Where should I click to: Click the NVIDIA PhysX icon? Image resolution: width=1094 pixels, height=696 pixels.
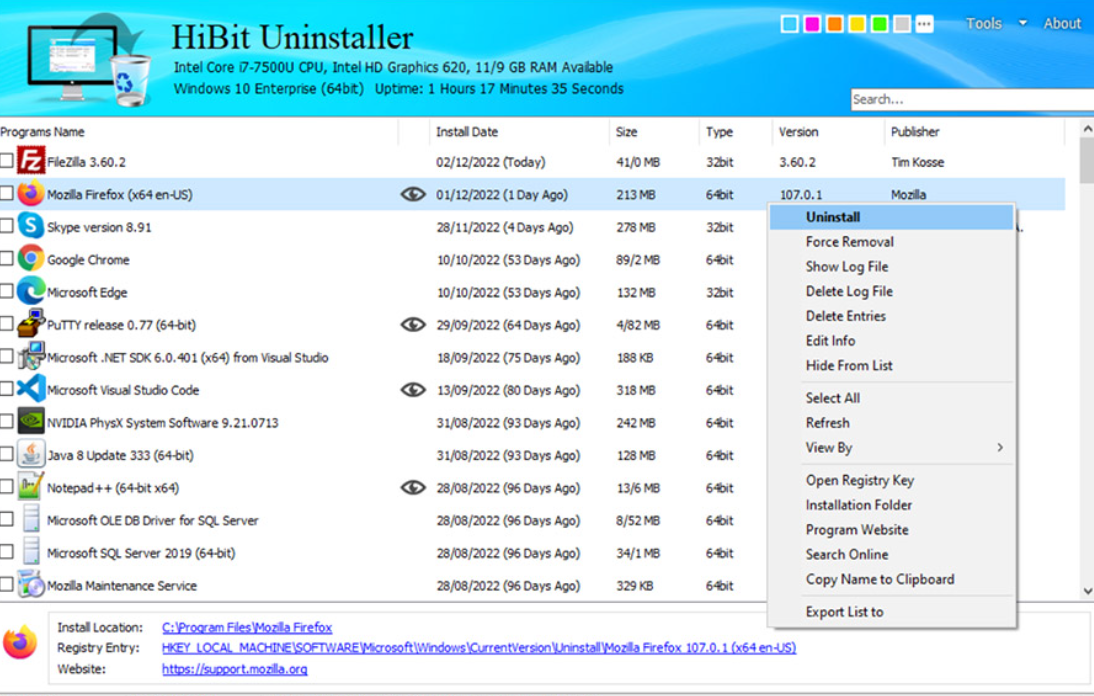[31, 421]
